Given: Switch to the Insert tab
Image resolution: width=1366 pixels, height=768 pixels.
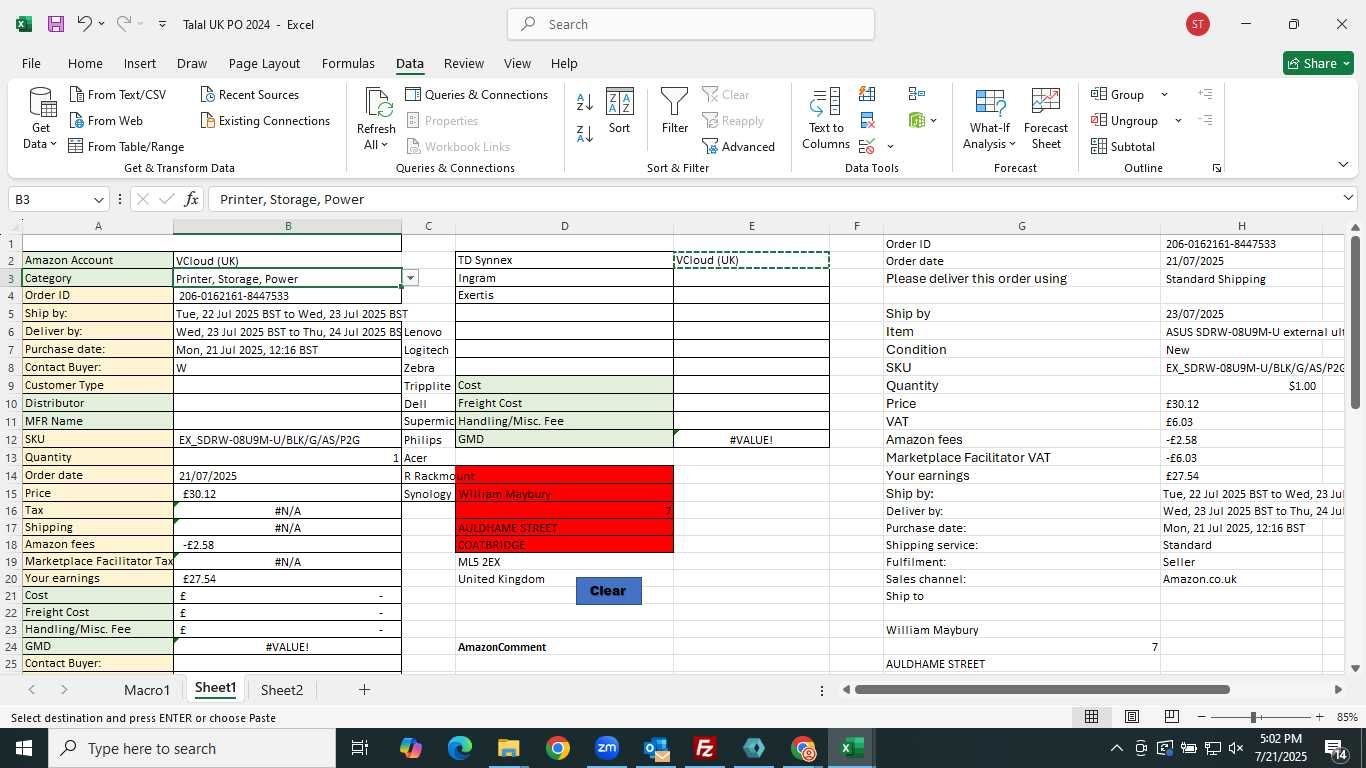Looking at the screenshot, I should [140, 63].
